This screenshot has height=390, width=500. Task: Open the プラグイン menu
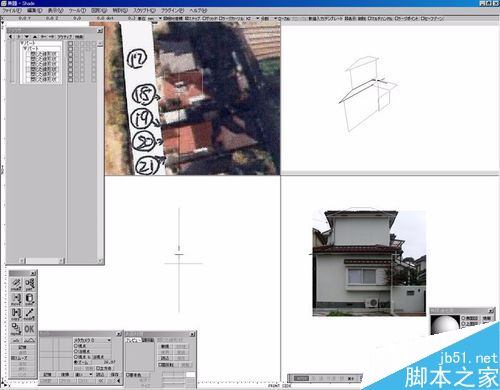pyautogui.click(x=172, y=11)
